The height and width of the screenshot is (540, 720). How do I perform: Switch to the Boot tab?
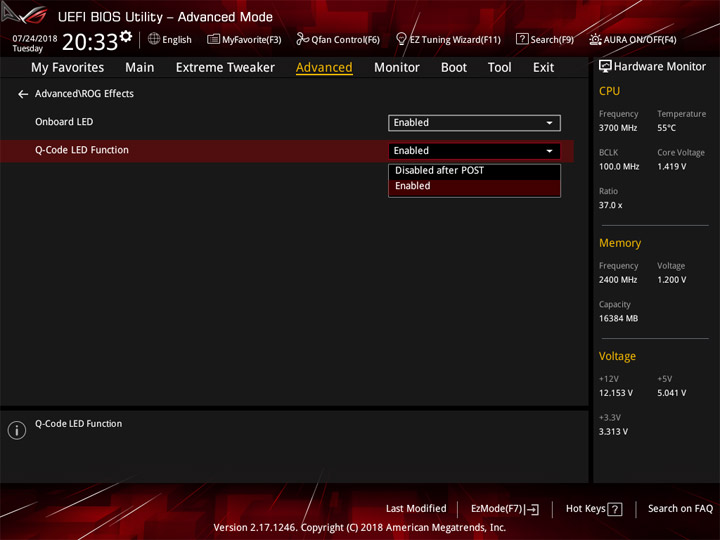(x=454, y=68)
